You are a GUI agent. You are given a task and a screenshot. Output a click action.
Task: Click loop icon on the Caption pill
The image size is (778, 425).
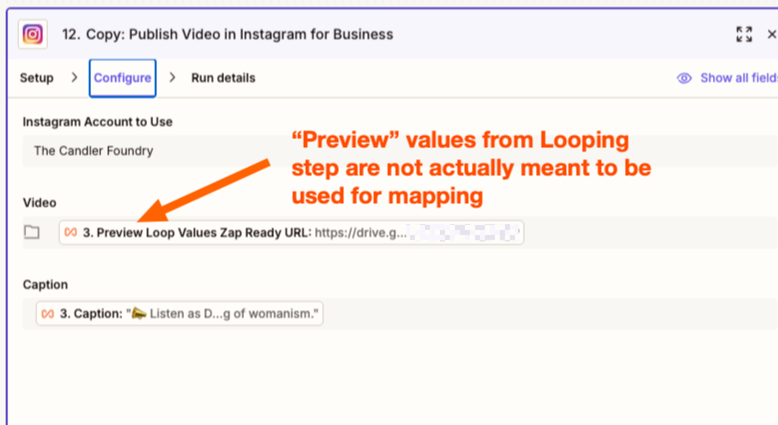[x=48, y=314]
